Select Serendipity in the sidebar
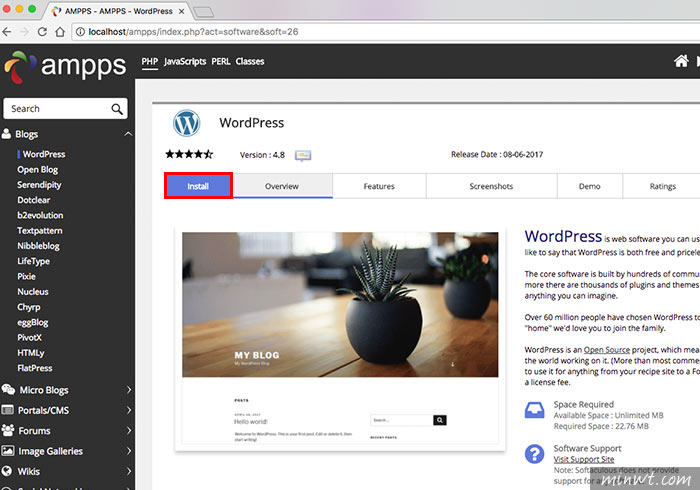The image size is (700, 490). (39, 185)
